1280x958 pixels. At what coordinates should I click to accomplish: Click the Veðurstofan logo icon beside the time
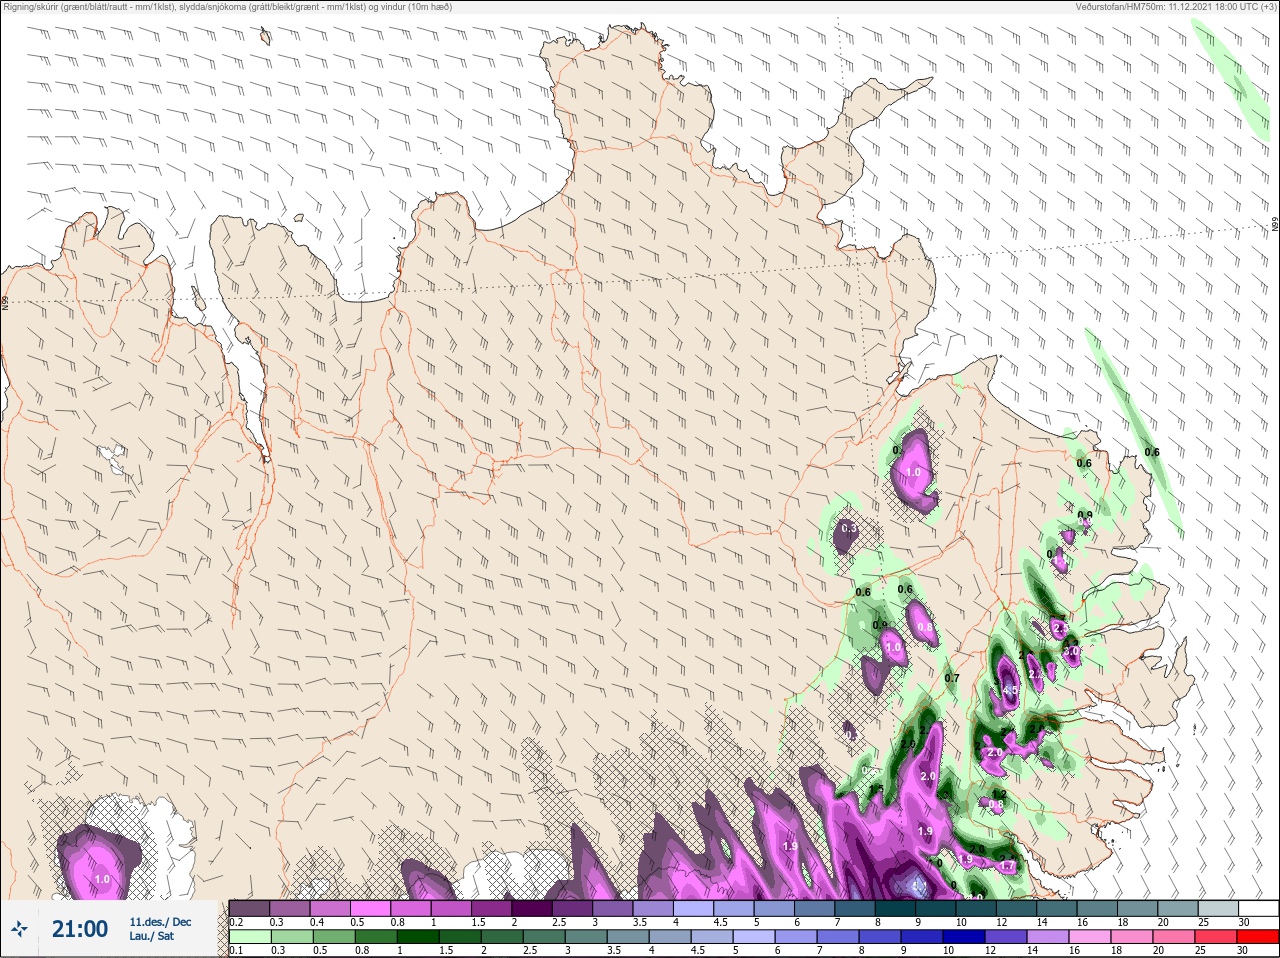pos(20,929)
